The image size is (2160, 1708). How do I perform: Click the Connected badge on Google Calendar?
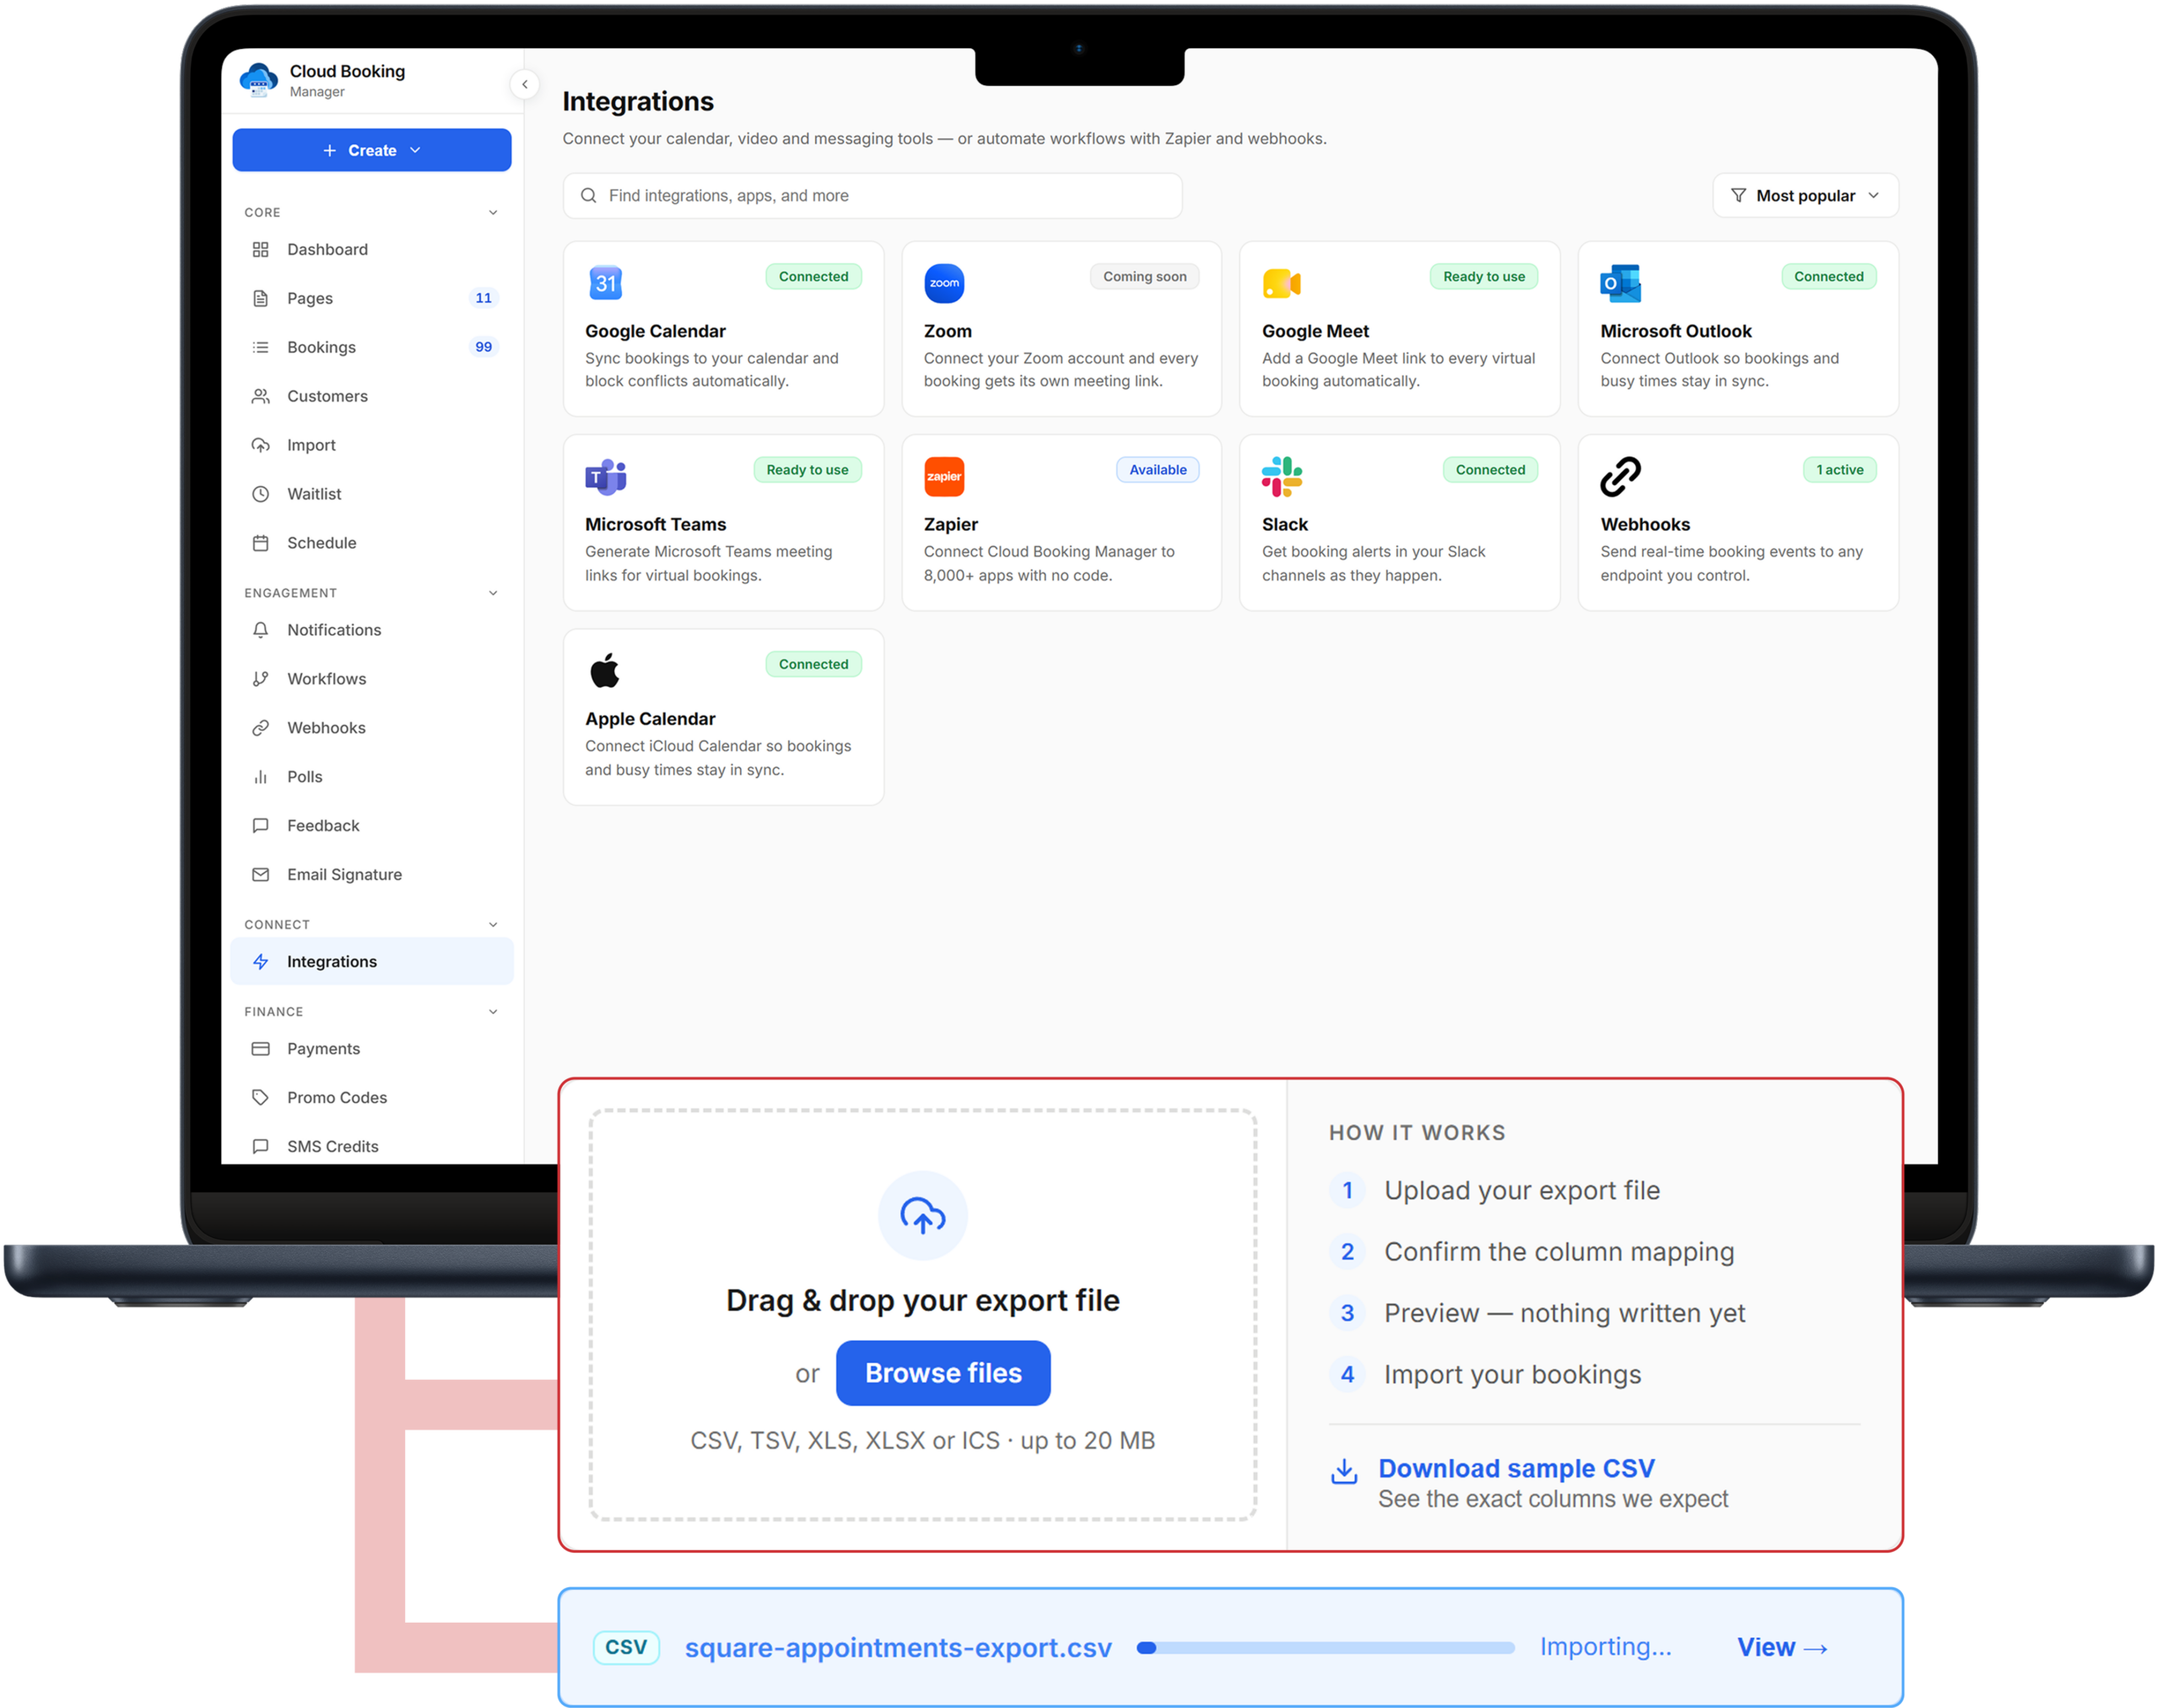point(813,277)
